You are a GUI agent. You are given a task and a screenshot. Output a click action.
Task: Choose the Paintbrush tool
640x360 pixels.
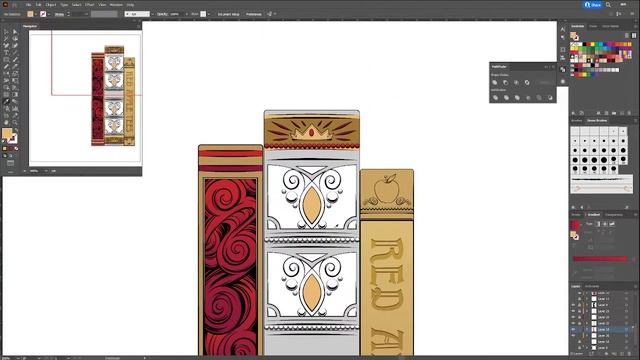point(15,60)
